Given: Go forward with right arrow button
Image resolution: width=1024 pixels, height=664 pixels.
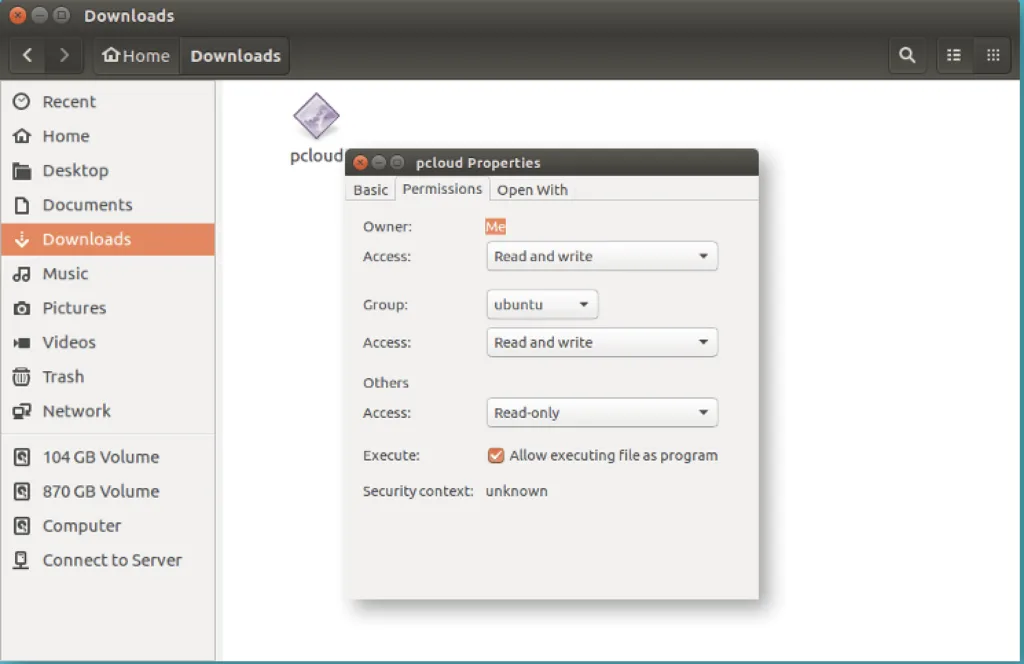Looking at the screenshot, I should tap(65, 56).
